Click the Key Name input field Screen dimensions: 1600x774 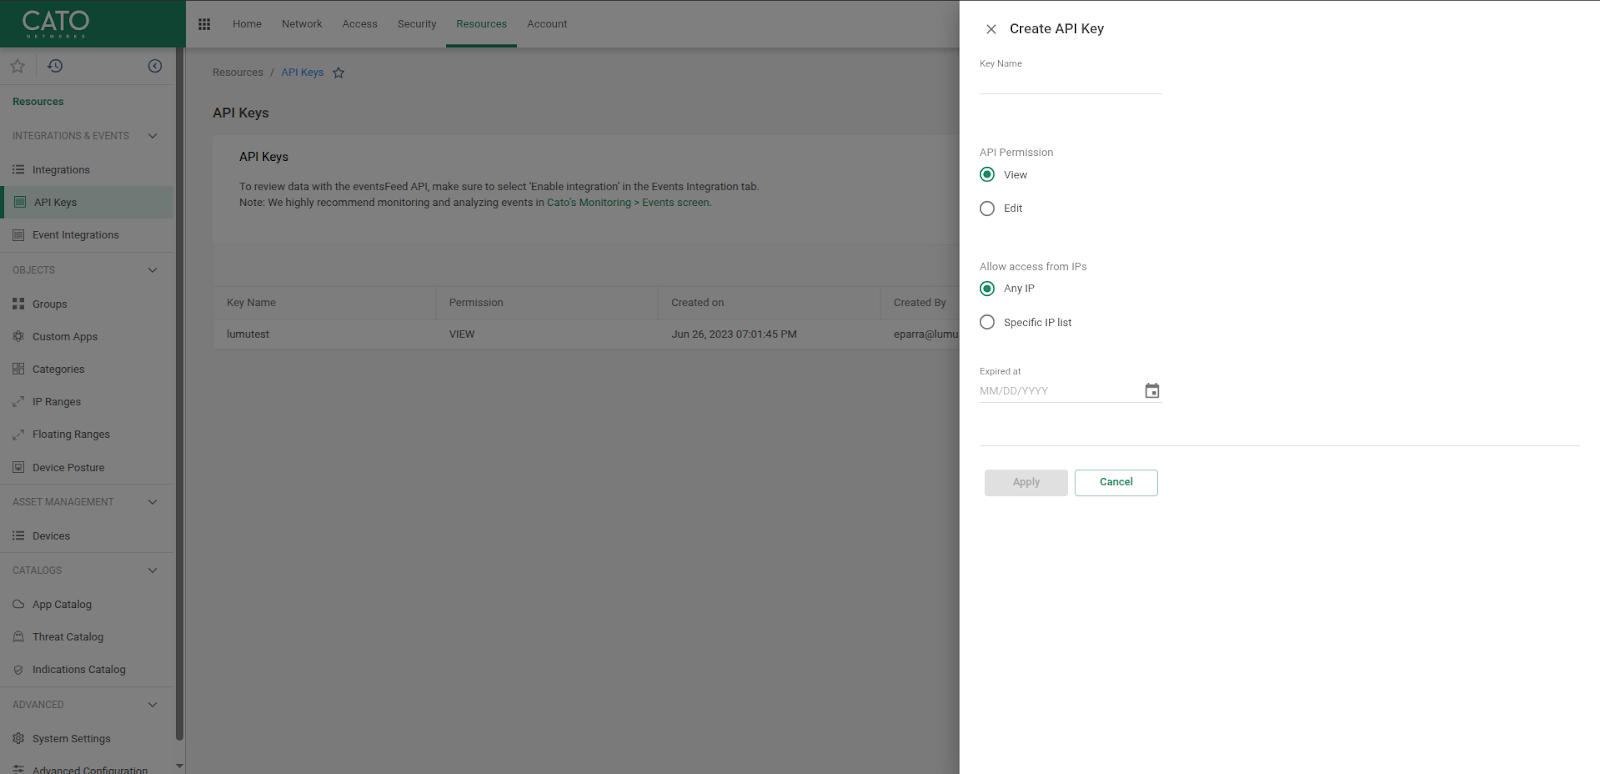pyautogui.click(x=1070, y=83)
